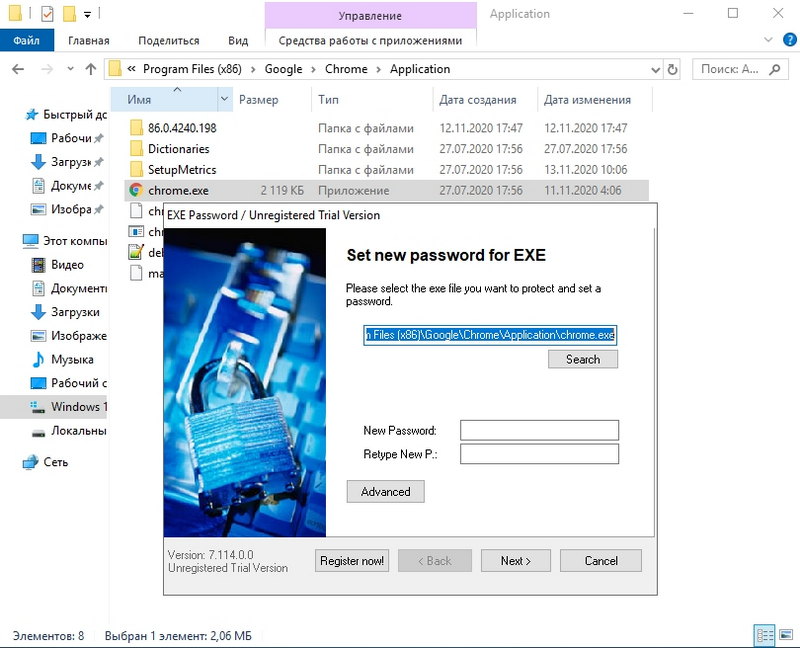Expand address bar history dropdown
The height and width of the screenshot is (648, 800).
(x=656, y=69)
